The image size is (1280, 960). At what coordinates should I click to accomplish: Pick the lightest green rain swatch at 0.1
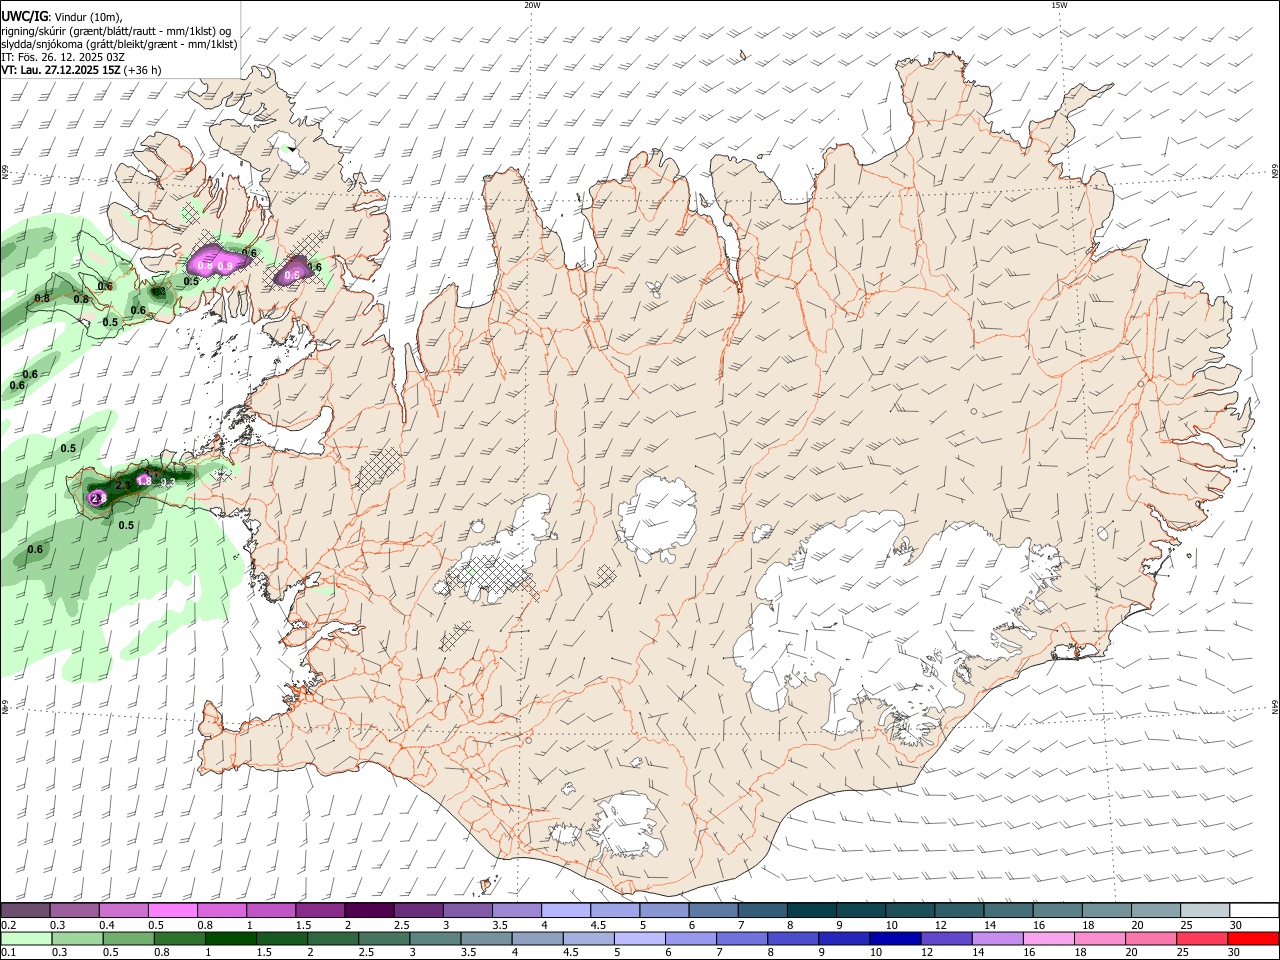coord(26,938)
